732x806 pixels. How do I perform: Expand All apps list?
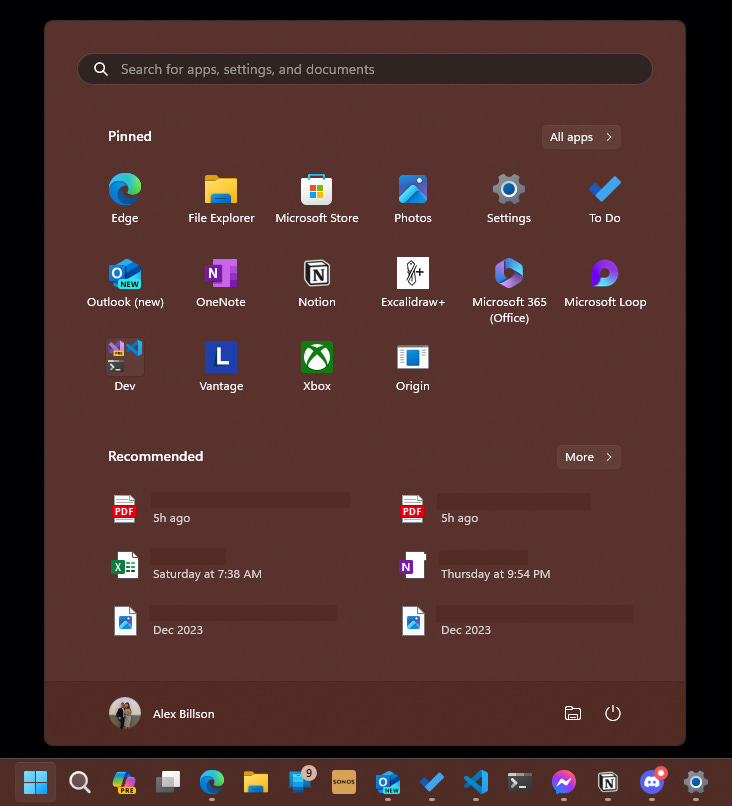point(581,137)
